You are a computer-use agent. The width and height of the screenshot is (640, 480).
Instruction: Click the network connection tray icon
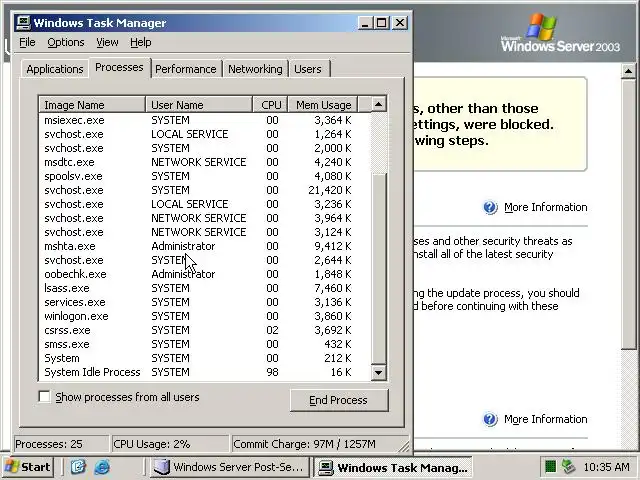pyautogui.click(x=568, y=466)
